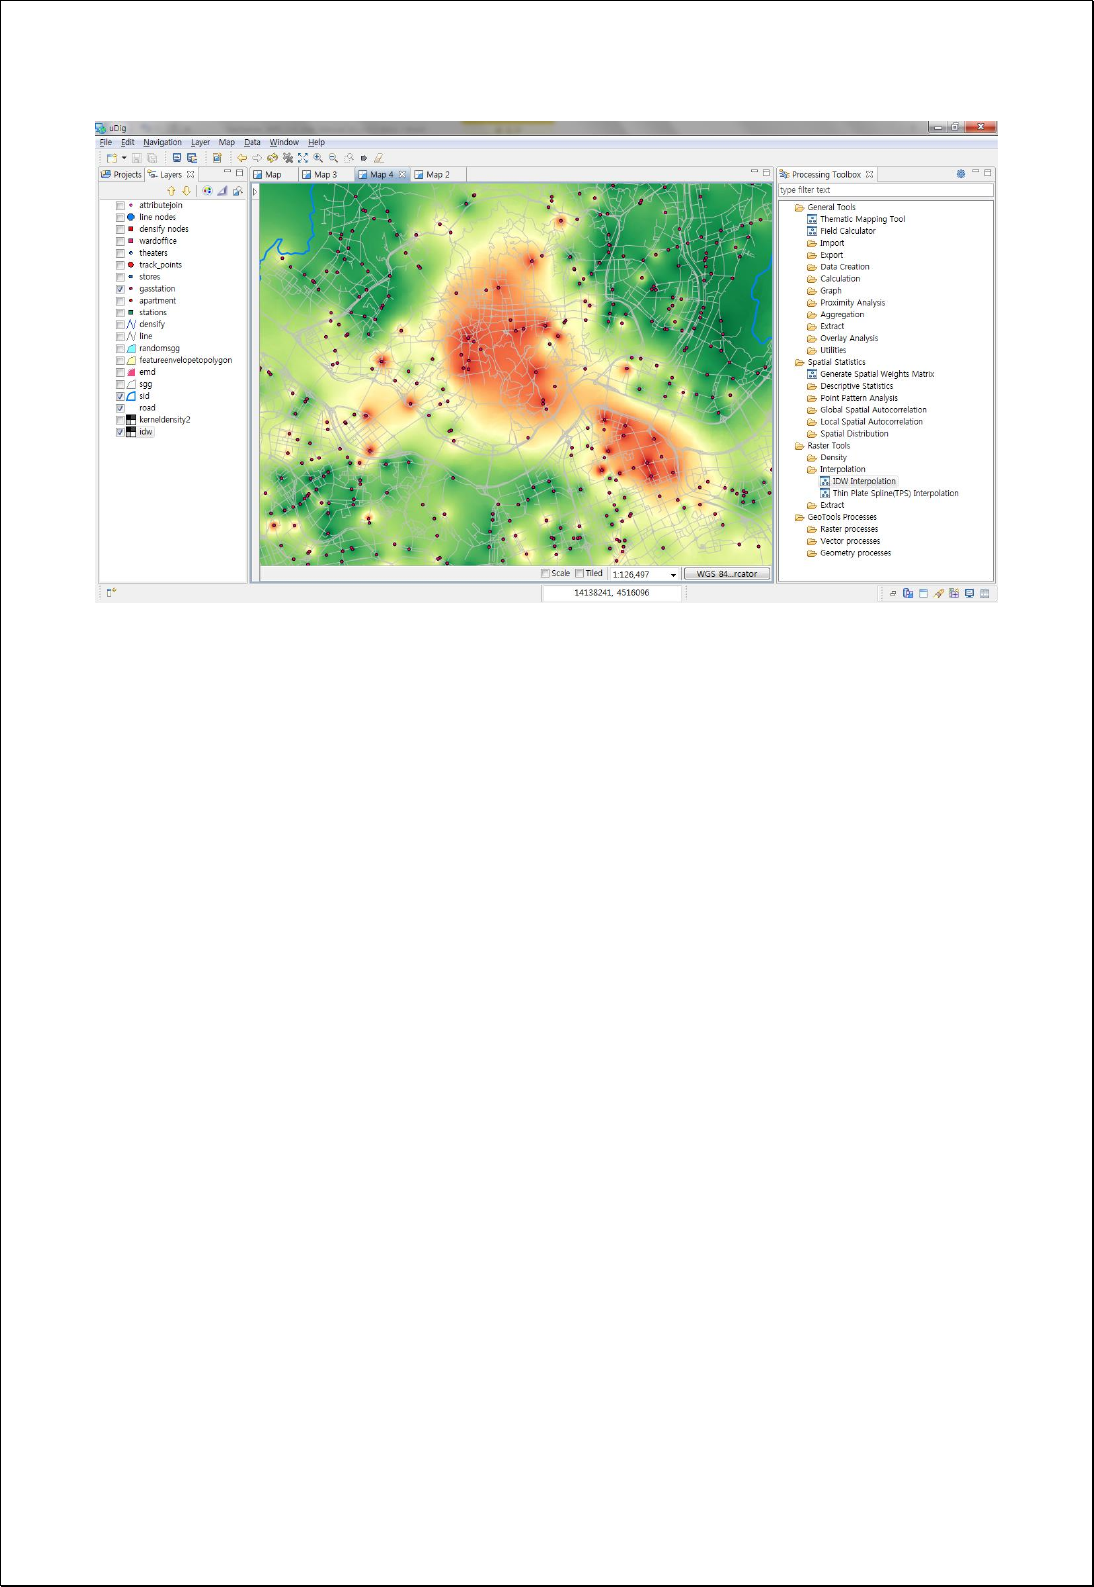The image size is (1094, 1587).
Task: Click the coordinates field 14138241, 4516096
Action: pyautogui.click(x=612, y=593)
